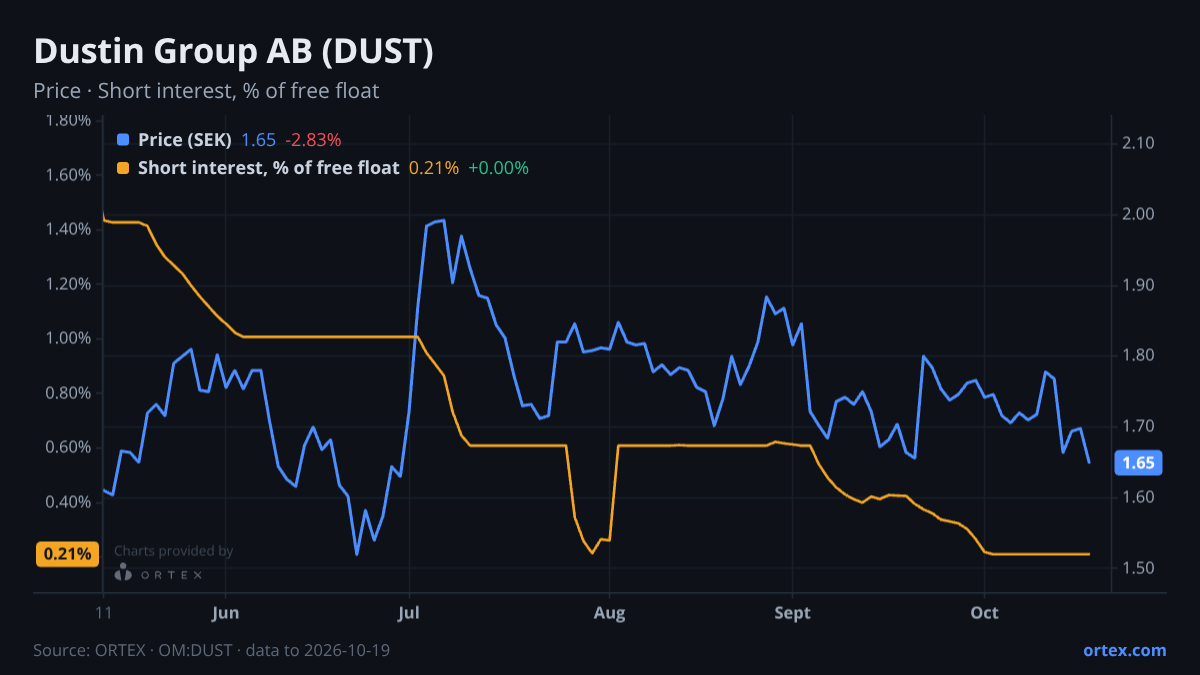Click the Jun label on the date axis
Image resolution: width=1200 pixels, height=675 pixels.
pos(226,613)
